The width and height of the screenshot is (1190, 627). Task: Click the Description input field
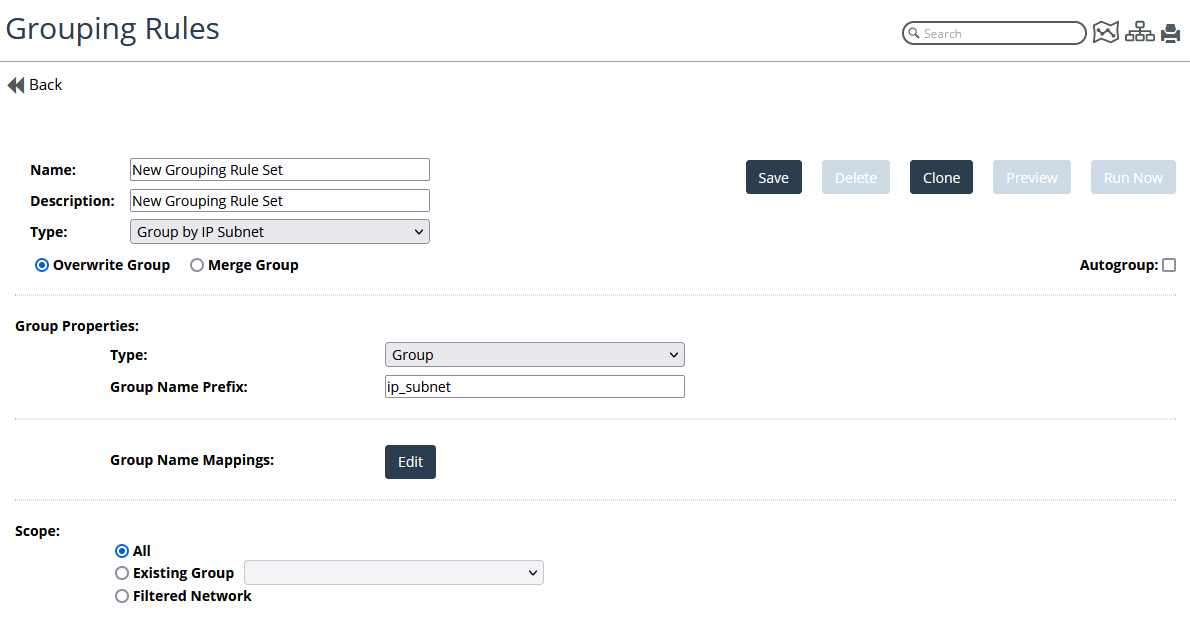coord(280,201)
